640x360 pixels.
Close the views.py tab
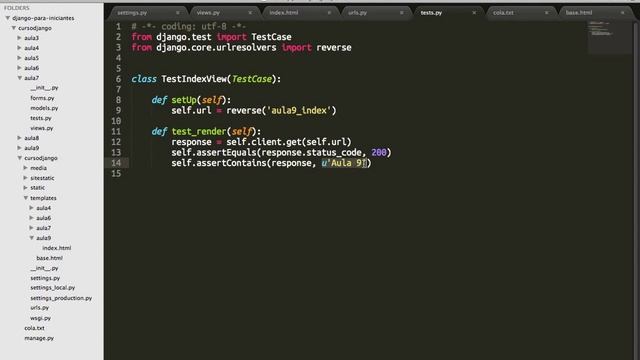tap(250, 13)
